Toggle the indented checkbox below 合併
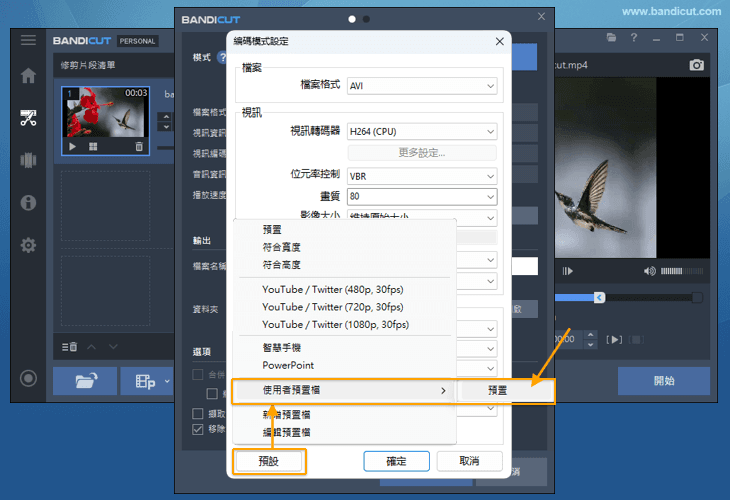The width and height of the screenshot is (730, 500). [212, 394]
